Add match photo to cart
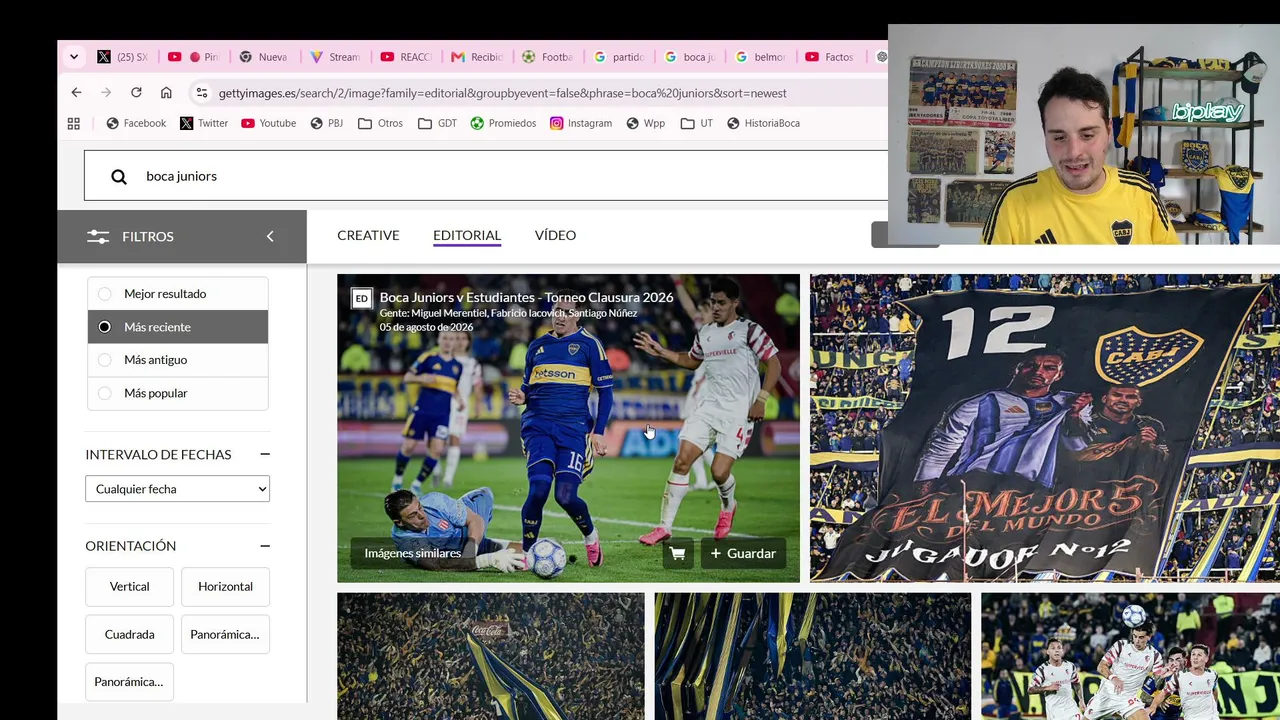The width and height of the screenshot is (1280, 720). click(x=677, y=553)
